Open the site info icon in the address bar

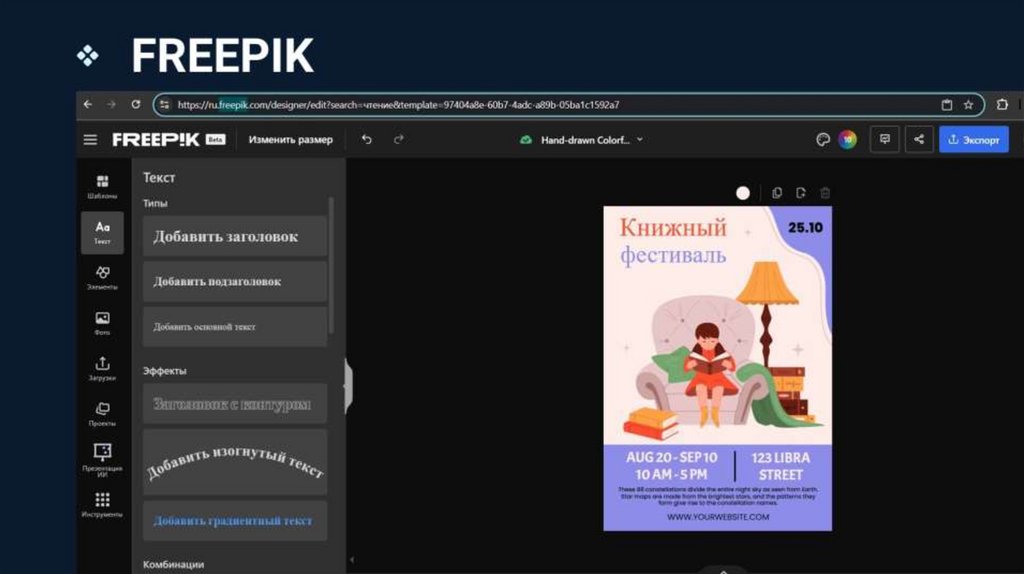coord(165,104)
